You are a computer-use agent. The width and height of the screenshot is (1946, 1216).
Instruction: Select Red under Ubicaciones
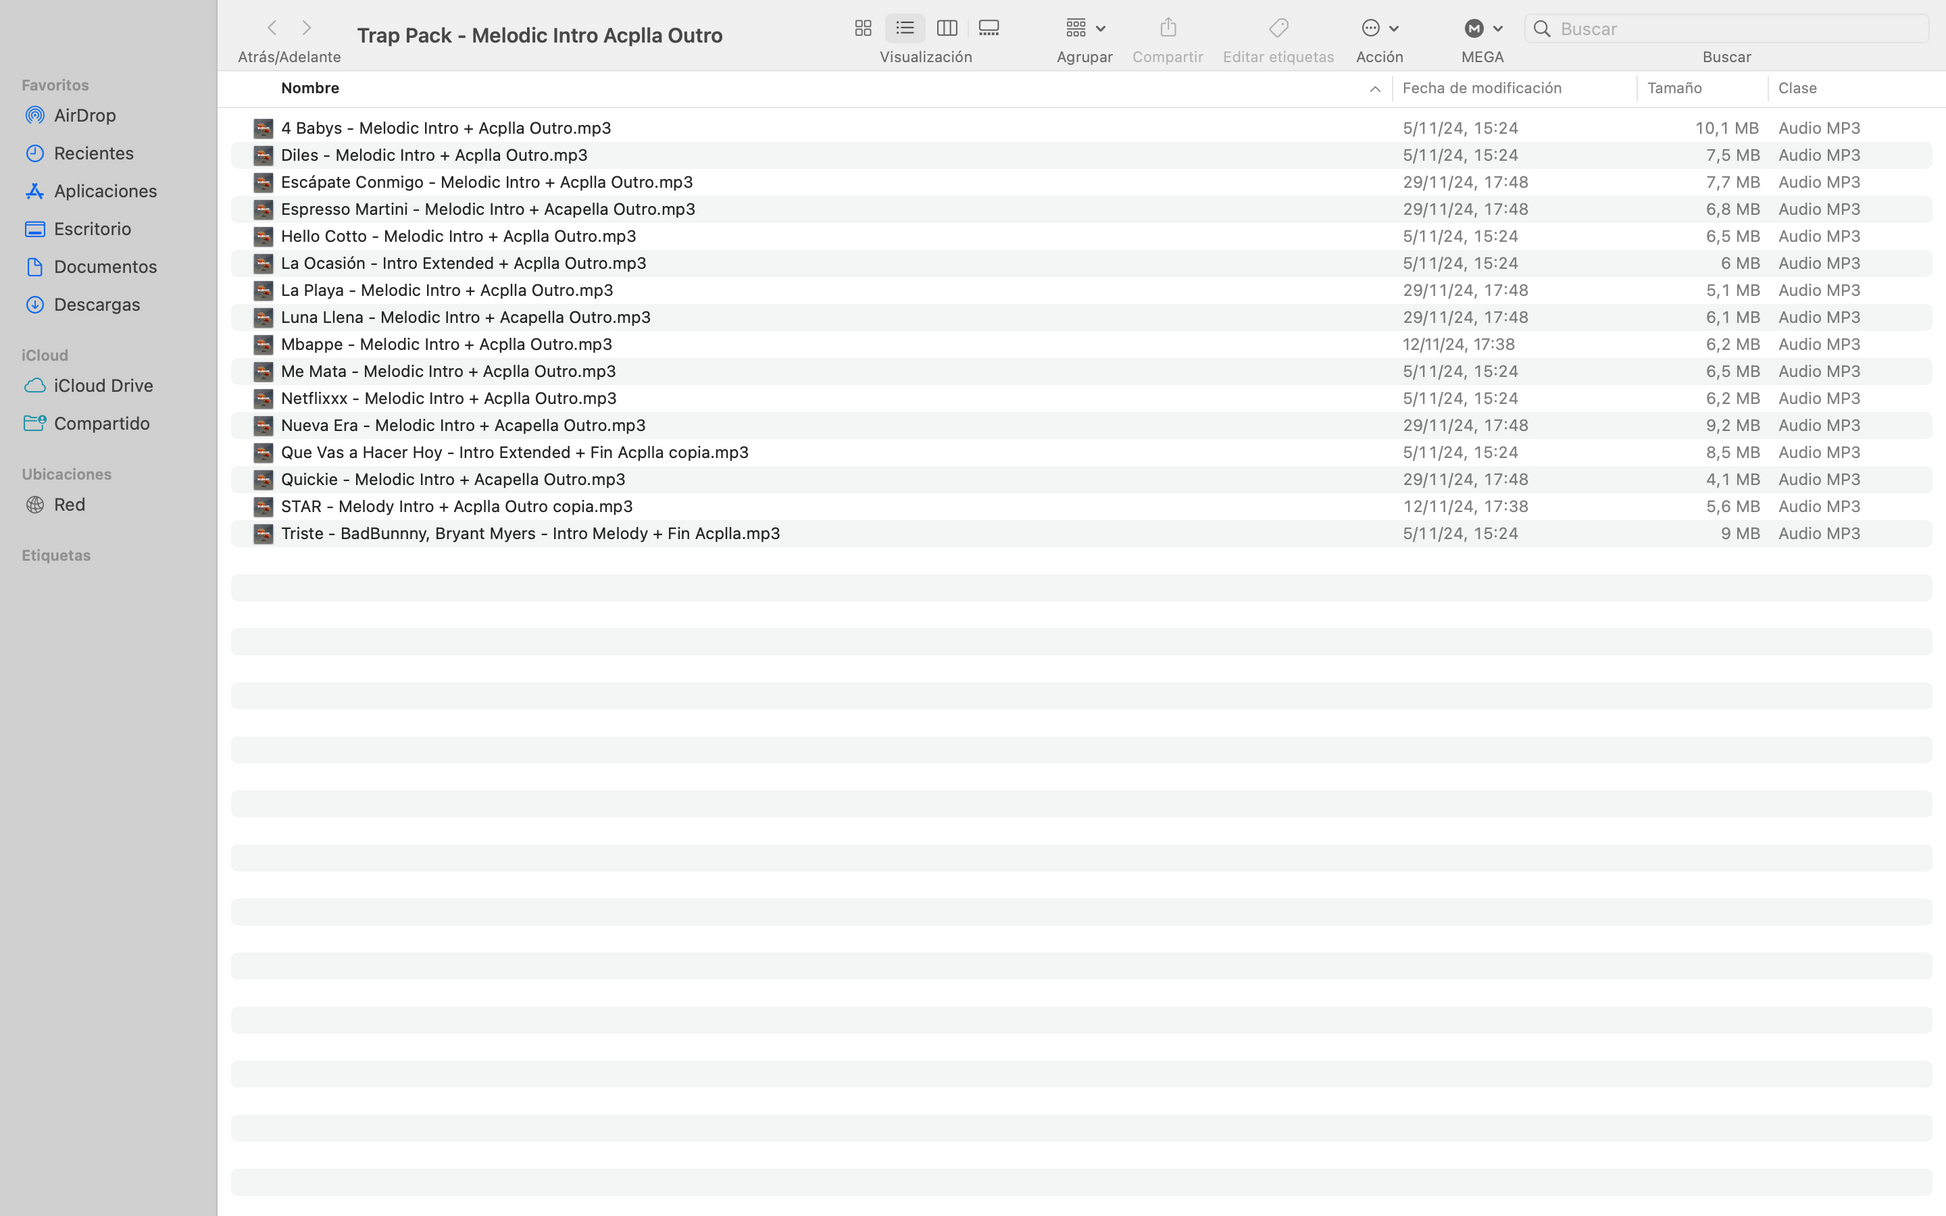click(x=69, y=504)
